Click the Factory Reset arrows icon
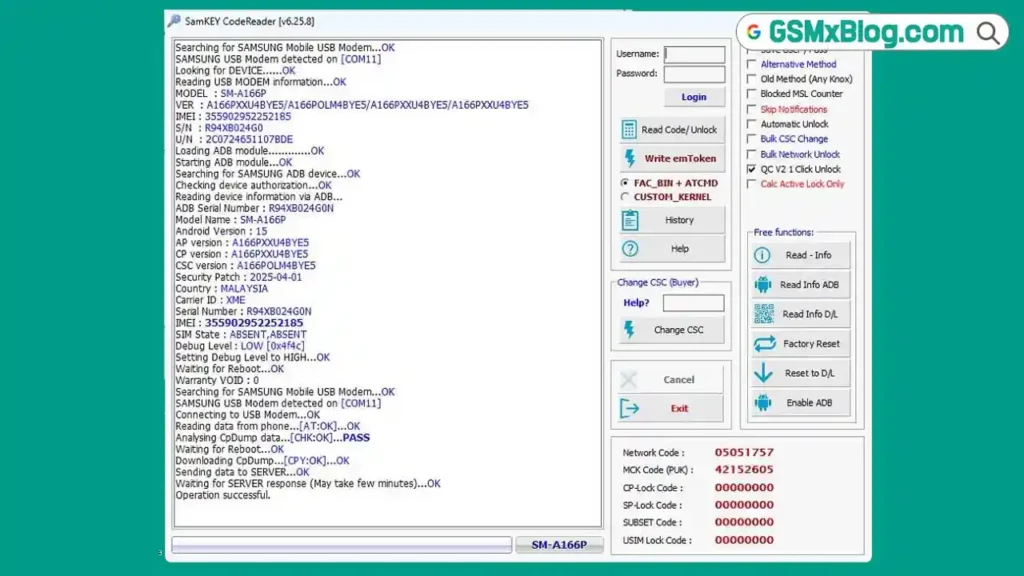The width and height of the screenshot is (1024, 576). [x=764, y=344]
